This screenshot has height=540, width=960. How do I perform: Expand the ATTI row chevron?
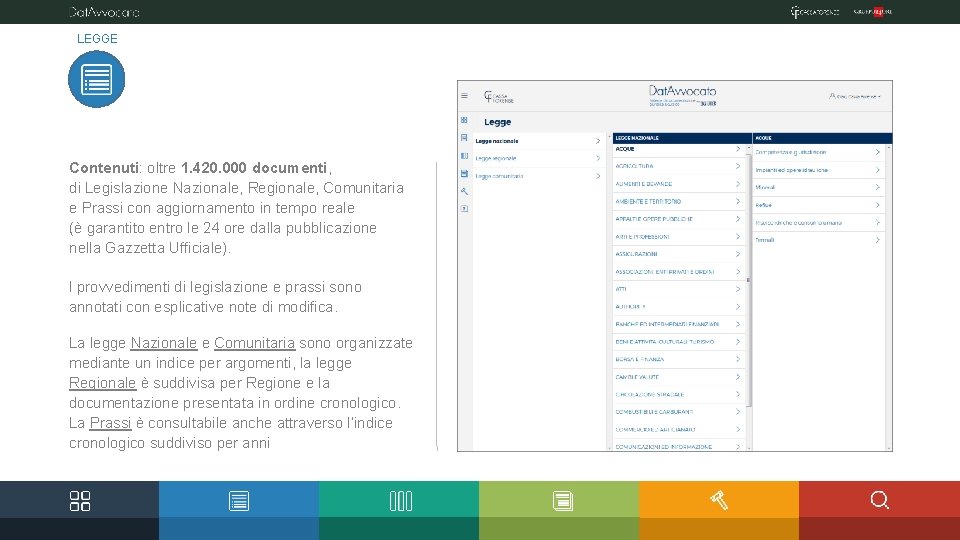click(x=738, y=289)
